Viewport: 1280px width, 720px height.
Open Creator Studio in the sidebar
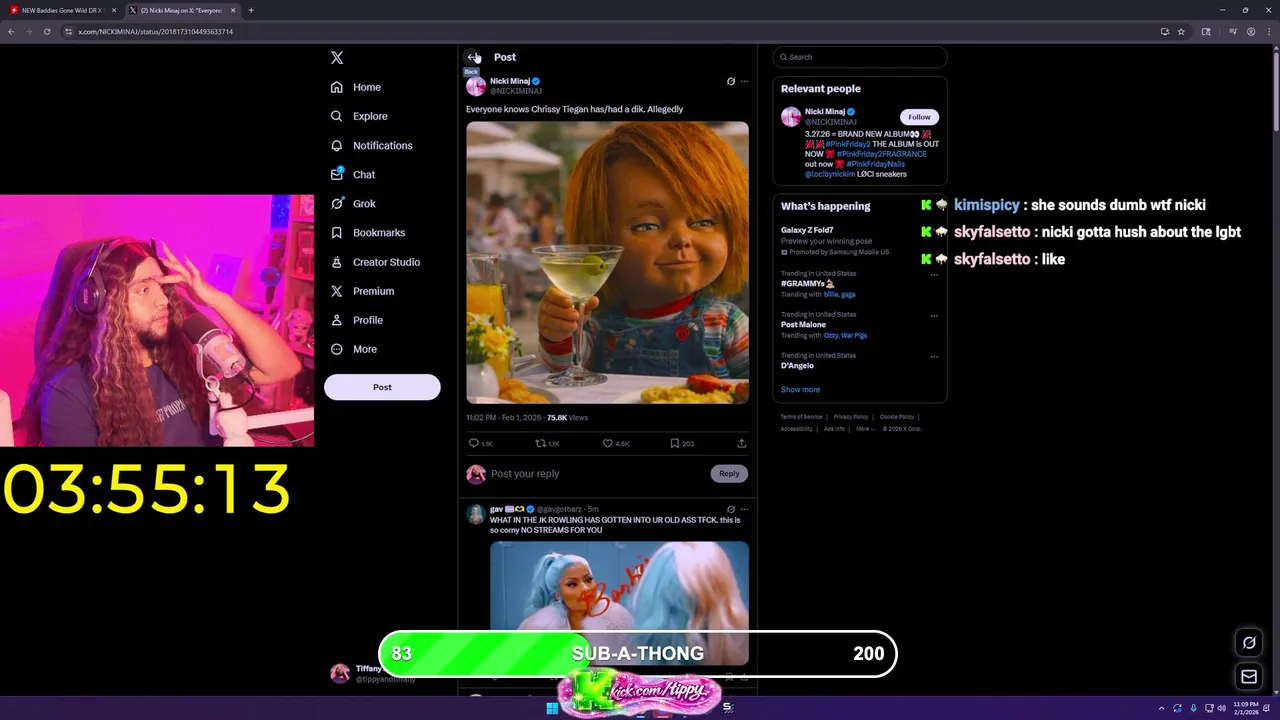click(x=375, y=262)
